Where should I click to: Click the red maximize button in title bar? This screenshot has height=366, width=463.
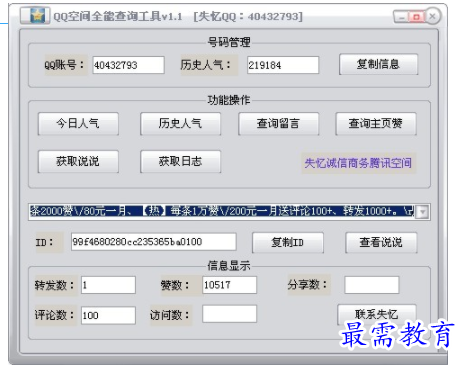click(x=416, y=17)
